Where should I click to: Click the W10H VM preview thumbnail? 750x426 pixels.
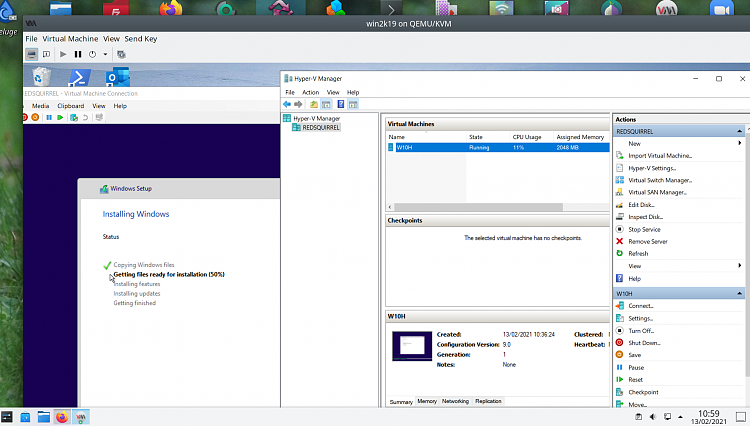click(x=412, y=346)
